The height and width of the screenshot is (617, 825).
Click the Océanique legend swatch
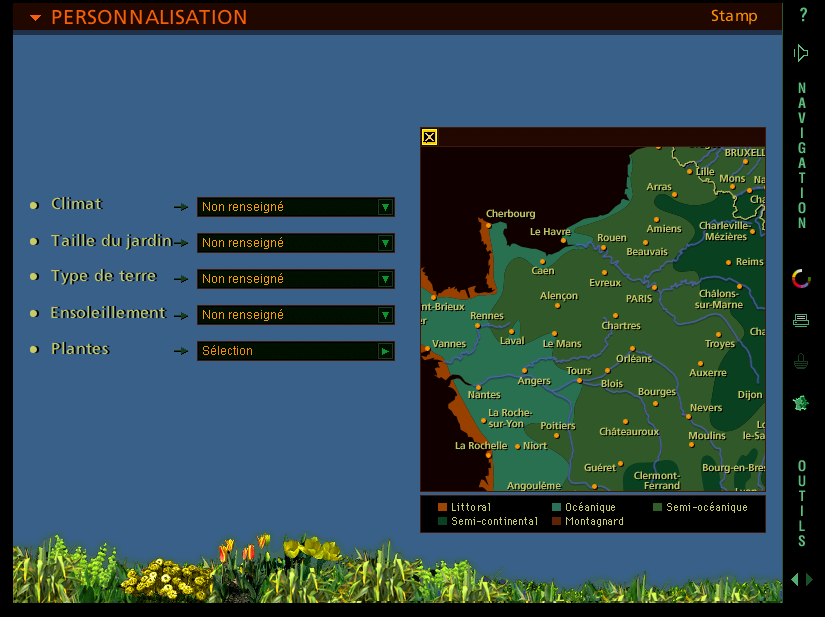(556, 507)
